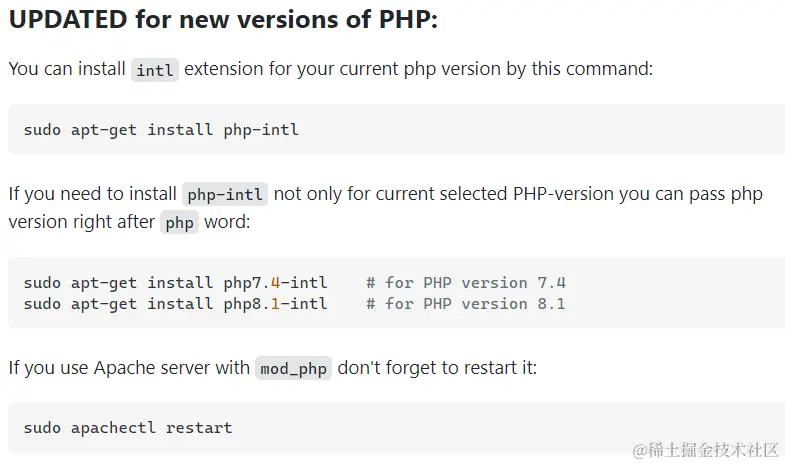Click the '# for PHP version 7.4' comment

pos(466,283)
